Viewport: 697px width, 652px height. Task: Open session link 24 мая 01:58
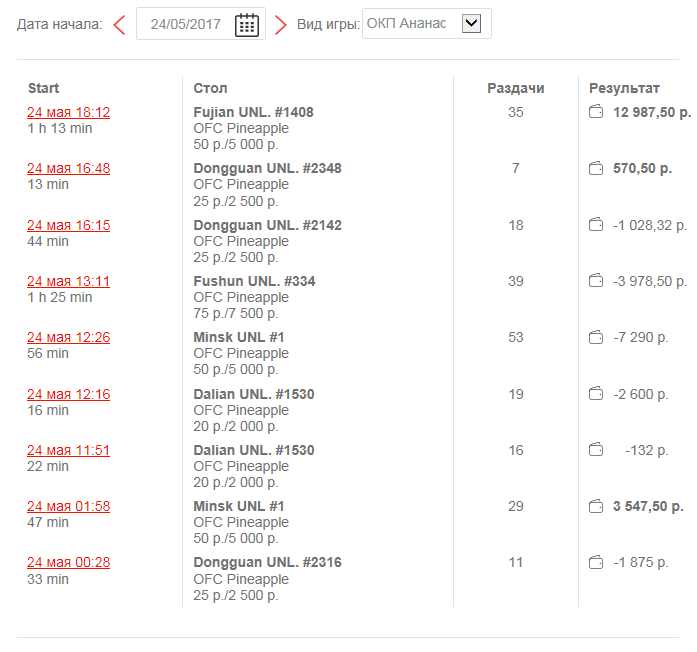pos(68,506)
